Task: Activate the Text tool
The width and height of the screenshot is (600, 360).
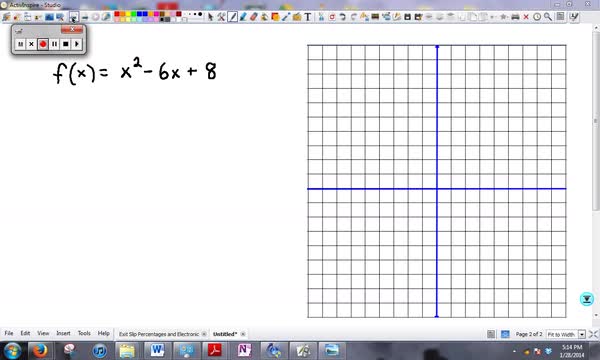Action: coord(308,17)
